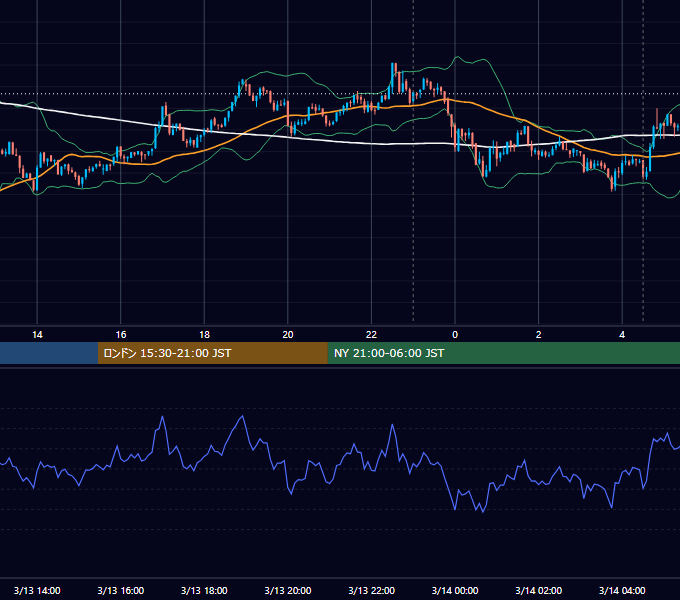Click the 3/13 16:00 date label
This screenshot has width=680, height=600.
(121, 590)
